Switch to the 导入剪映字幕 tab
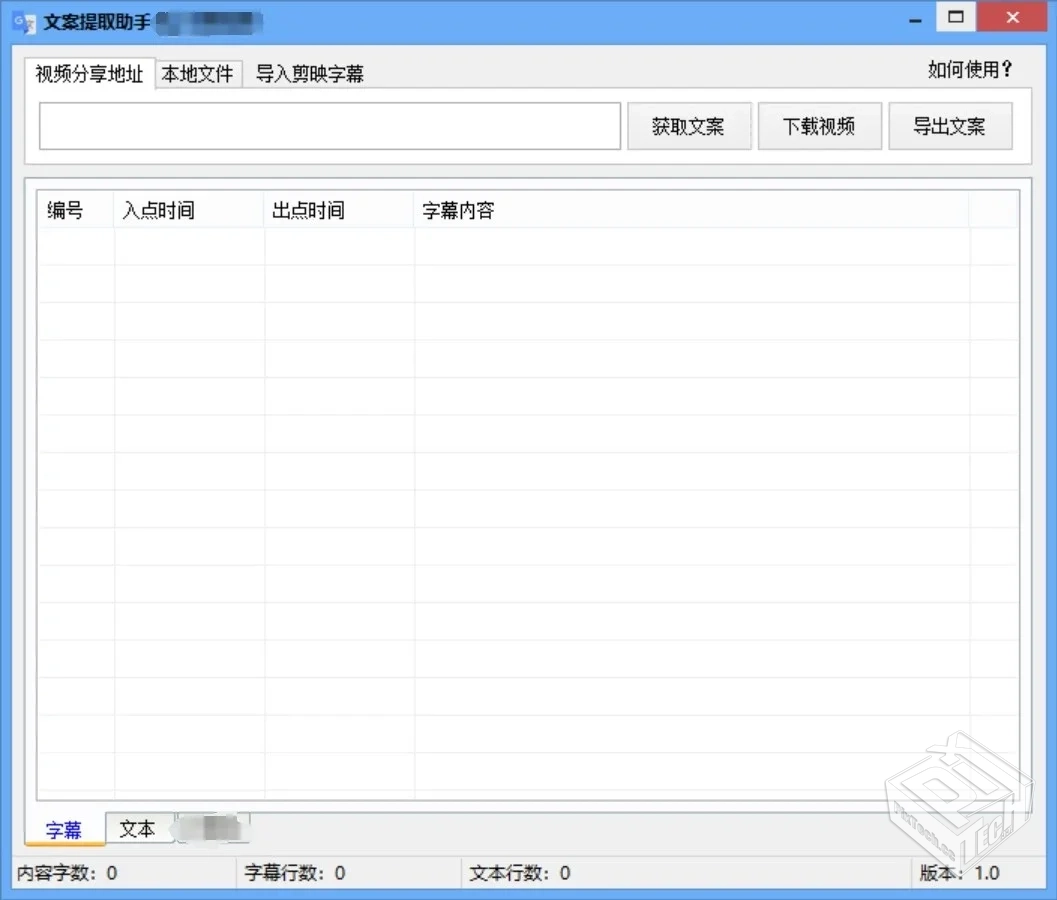Viewport: 1057px width, 900px height. point(310,74)
